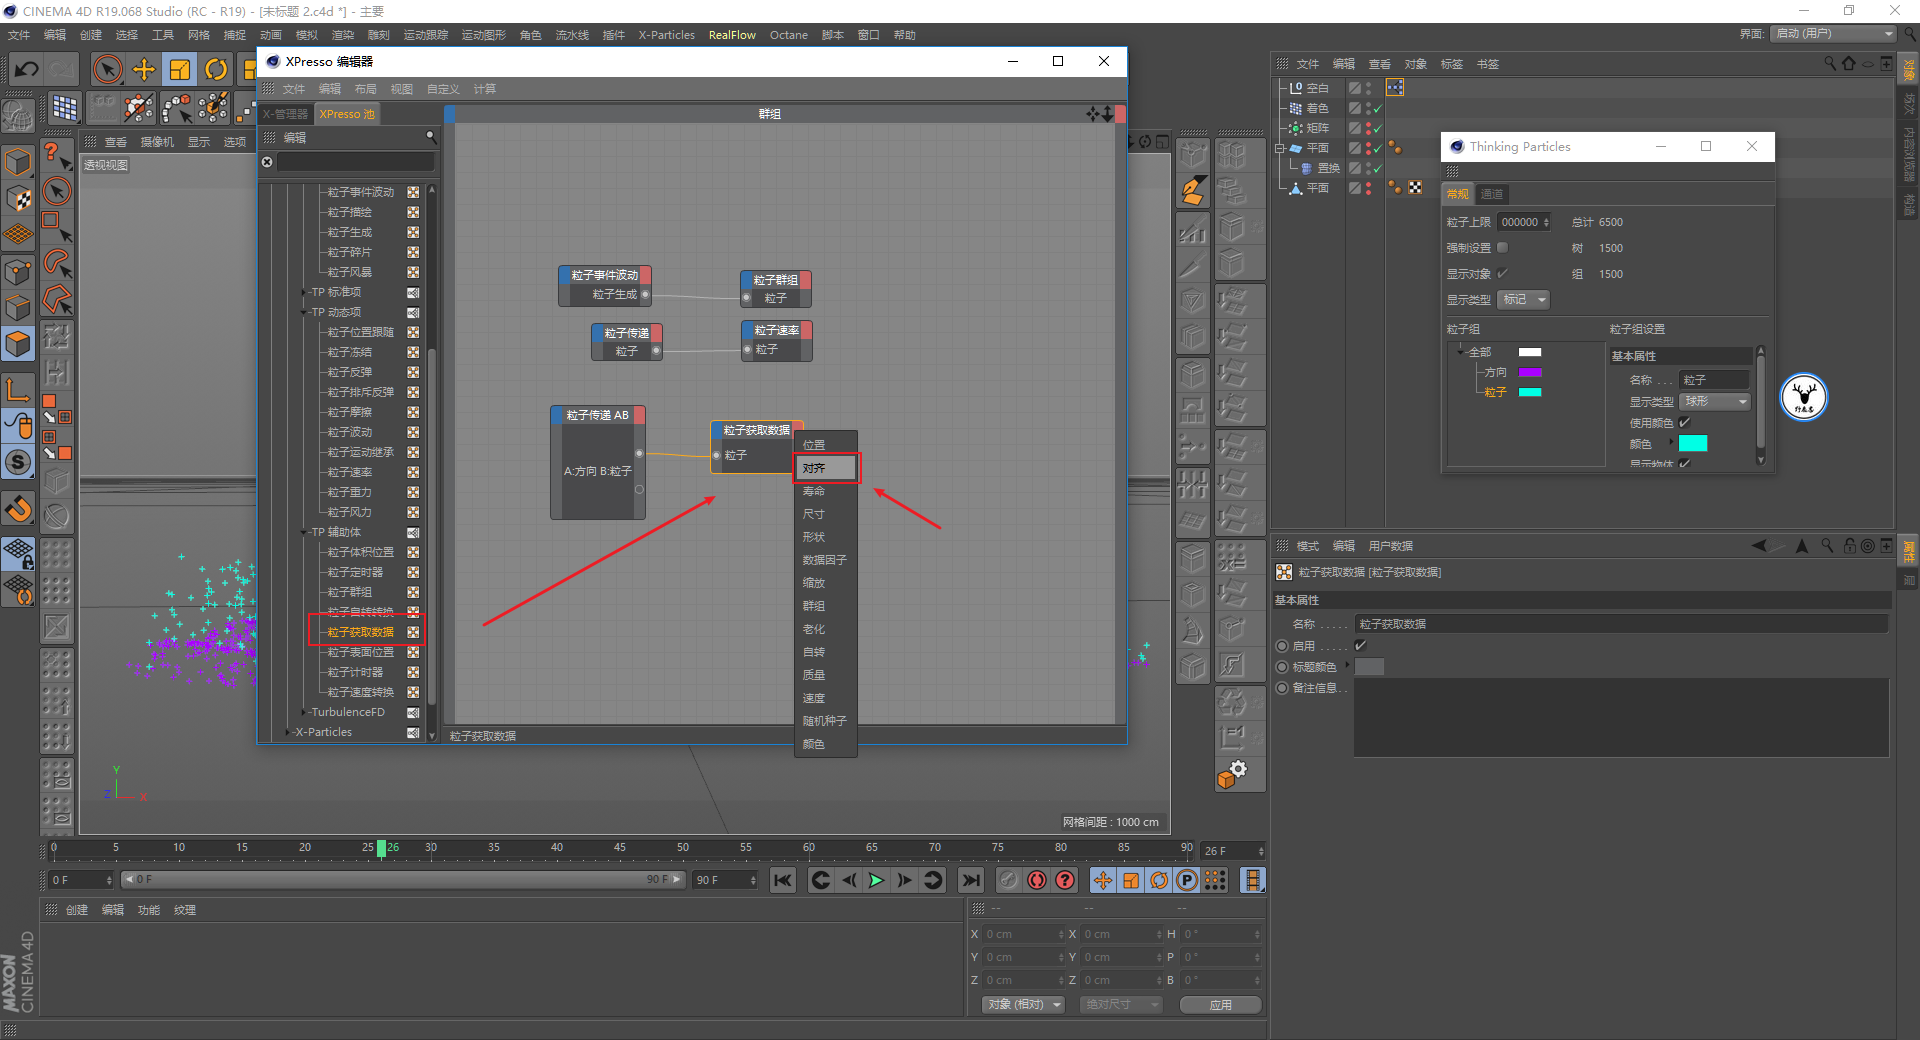The image size is (1920, 1040).
Task: Play the animation forwards
Action: (x=876, y=880)
